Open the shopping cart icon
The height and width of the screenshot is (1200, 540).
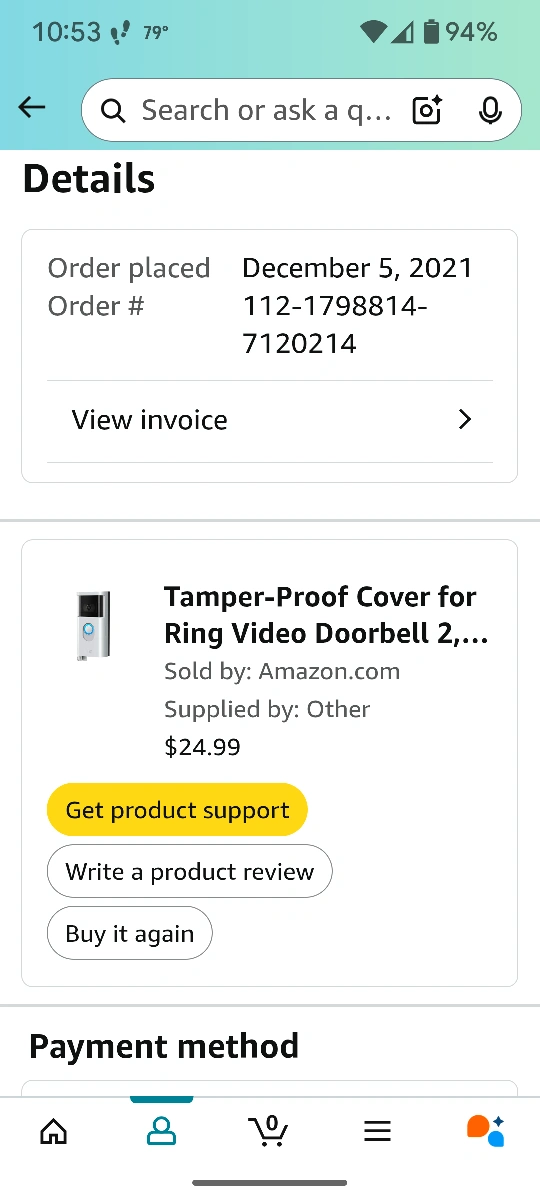(268, 1130)
